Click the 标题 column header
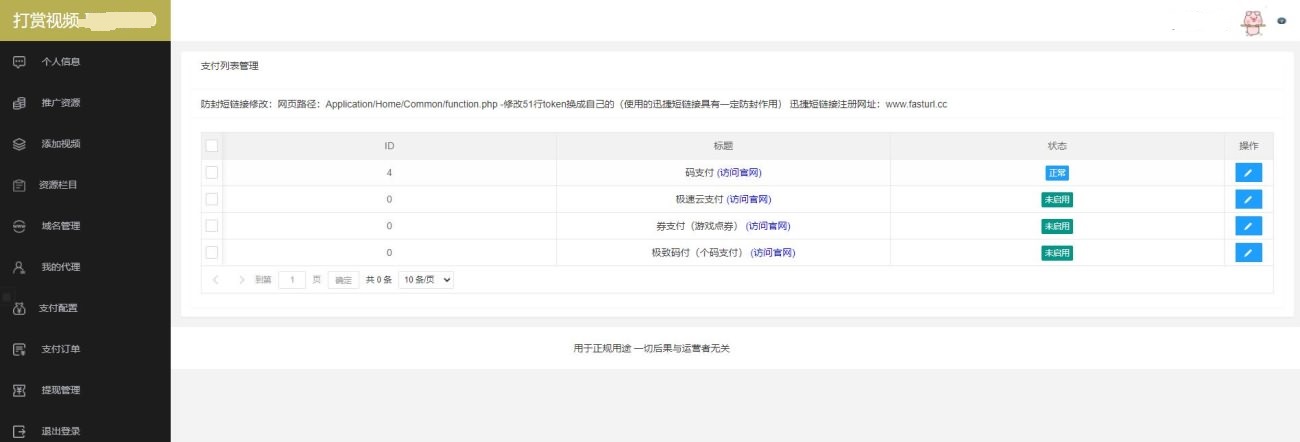The image size is (1300, 442). (x=724, y=146)
